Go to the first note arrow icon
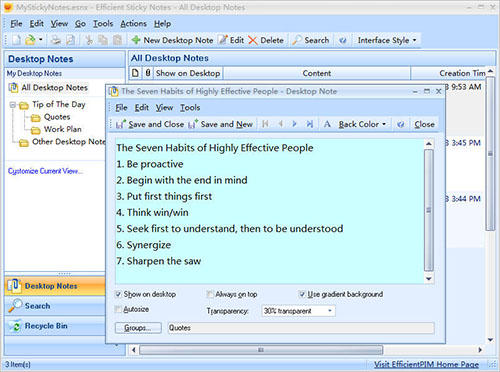 pos(265,124)
